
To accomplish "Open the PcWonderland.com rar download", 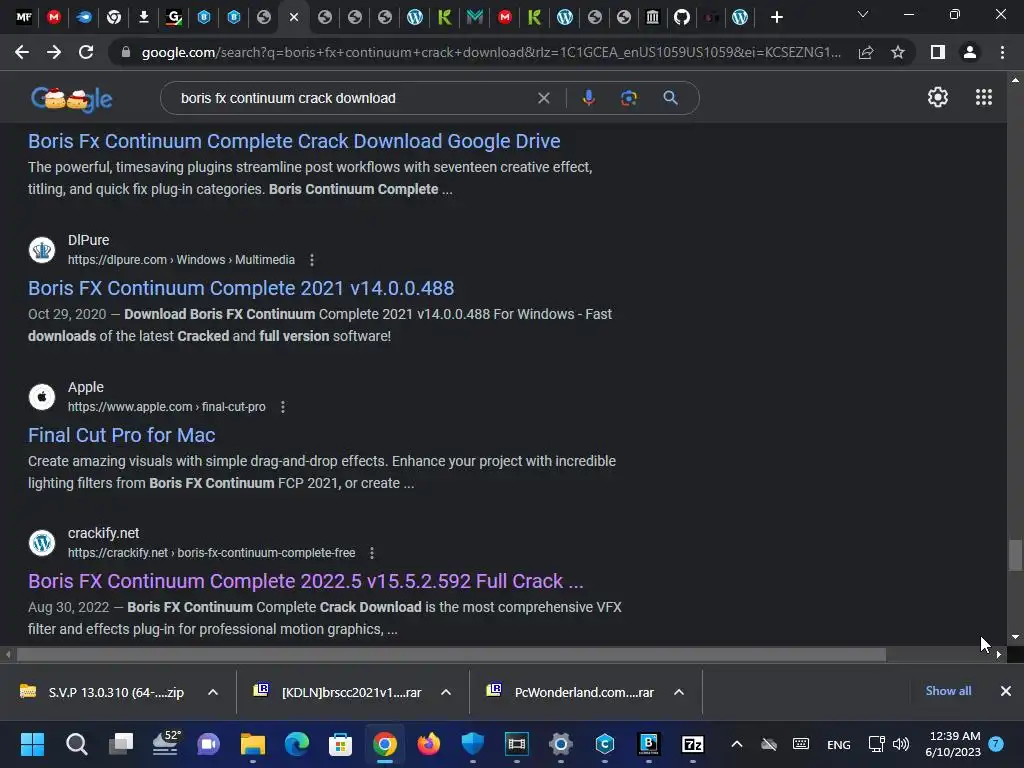I will click(571, 692).
